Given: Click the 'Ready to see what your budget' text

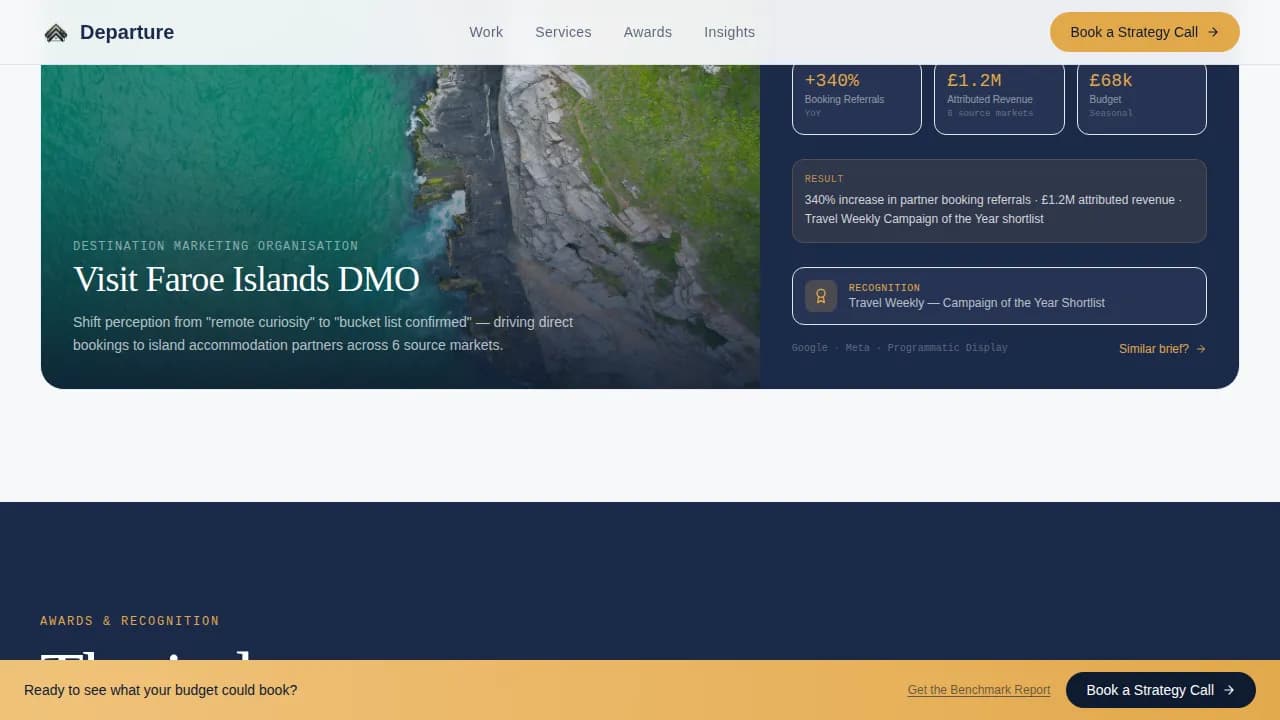Looking at the screenshot, I should click(x=161, y=690).
